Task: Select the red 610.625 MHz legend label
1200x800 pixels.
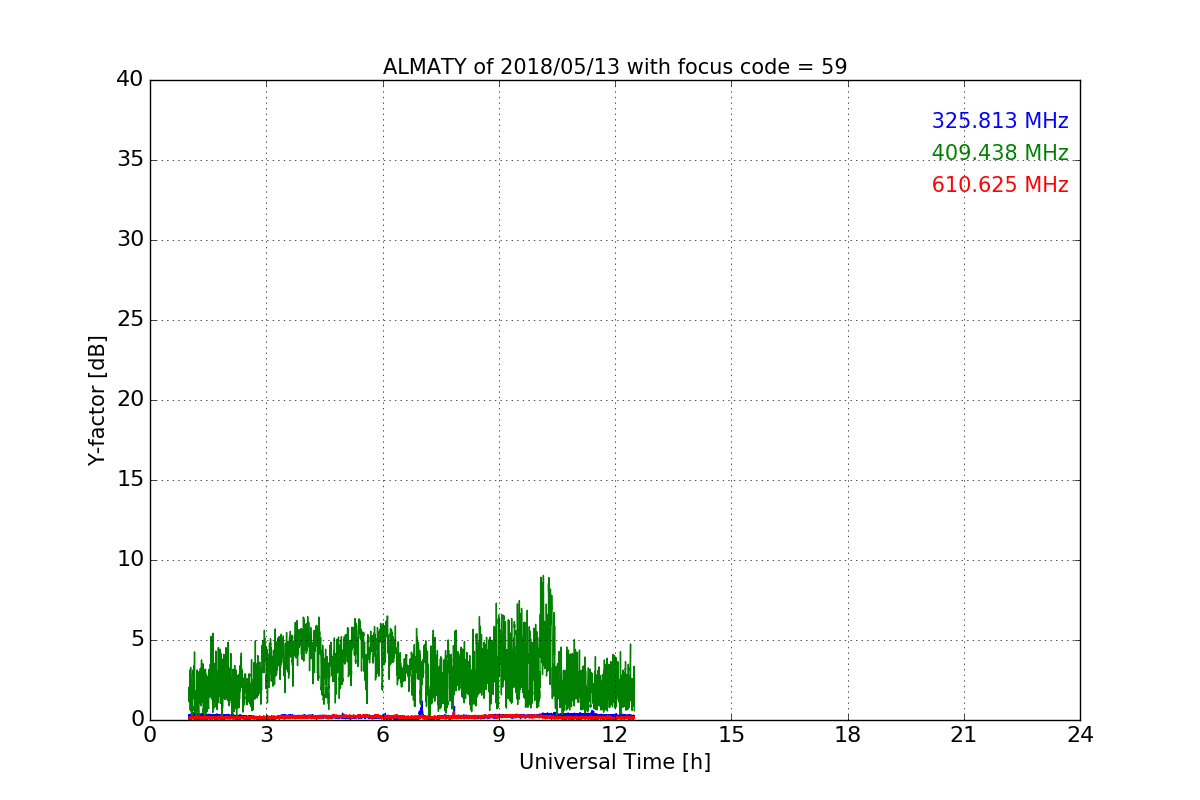Action: click(x=1000, y=185)
